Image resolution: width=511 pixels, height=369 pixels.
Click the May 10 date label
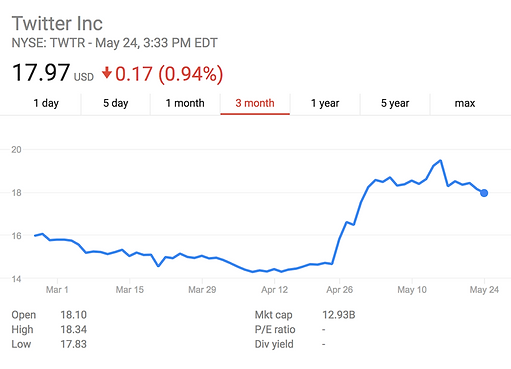(x=412, y=290)
